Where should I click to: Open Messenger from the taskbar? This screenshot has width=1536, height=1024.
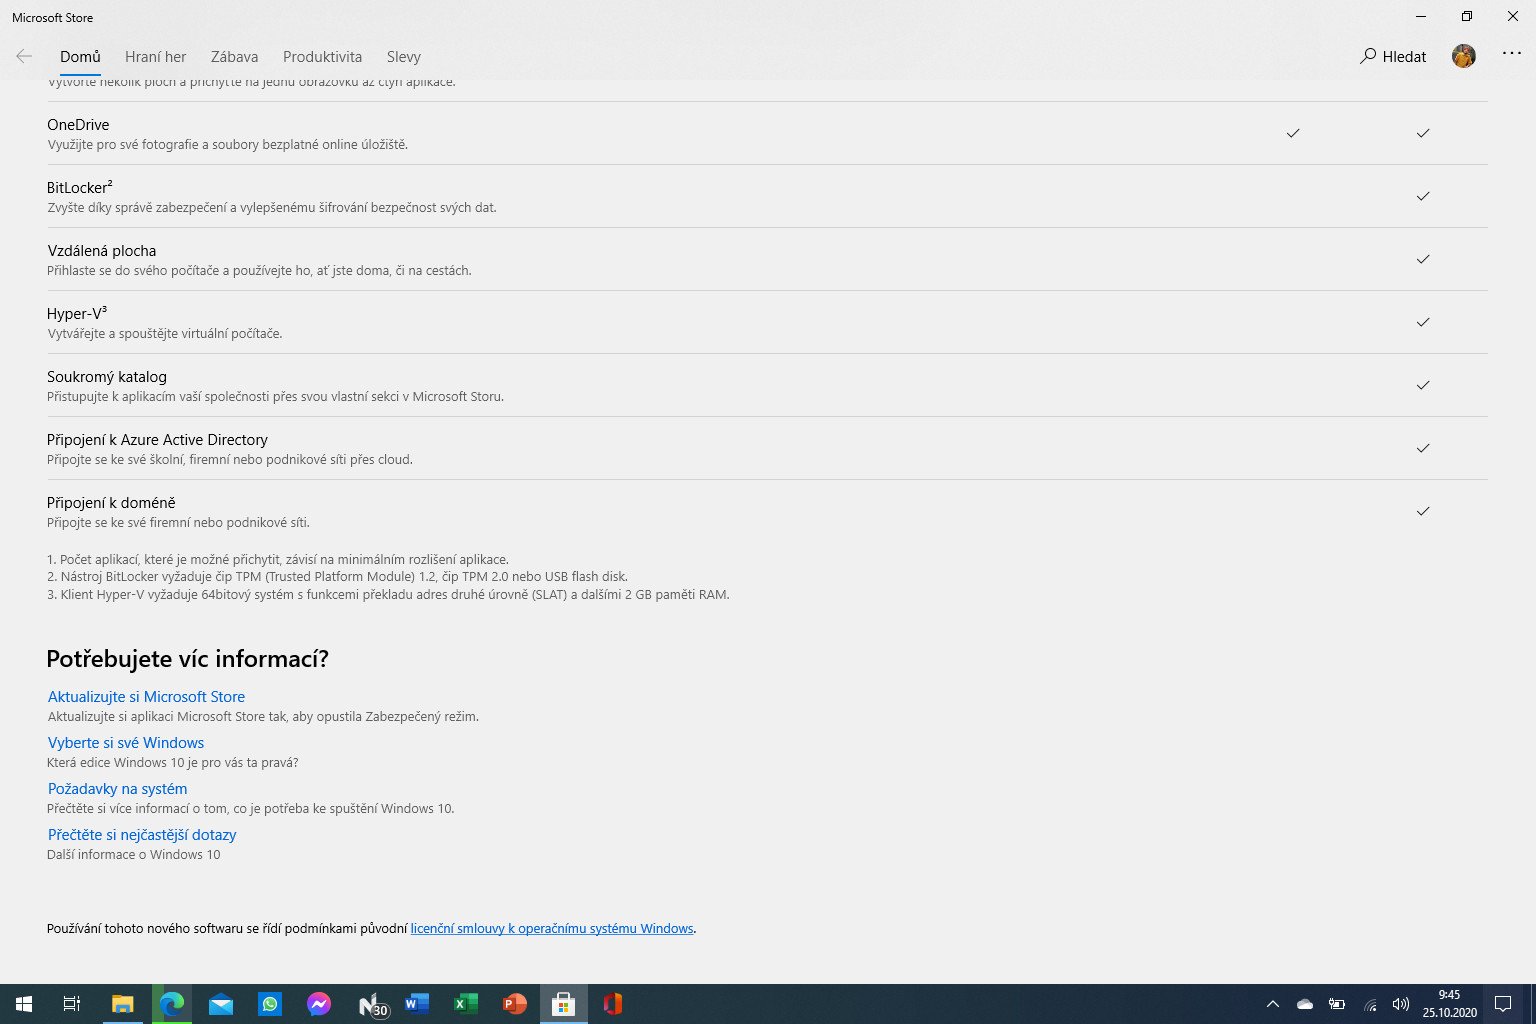pyautogui.click(x=319, y=1004)
